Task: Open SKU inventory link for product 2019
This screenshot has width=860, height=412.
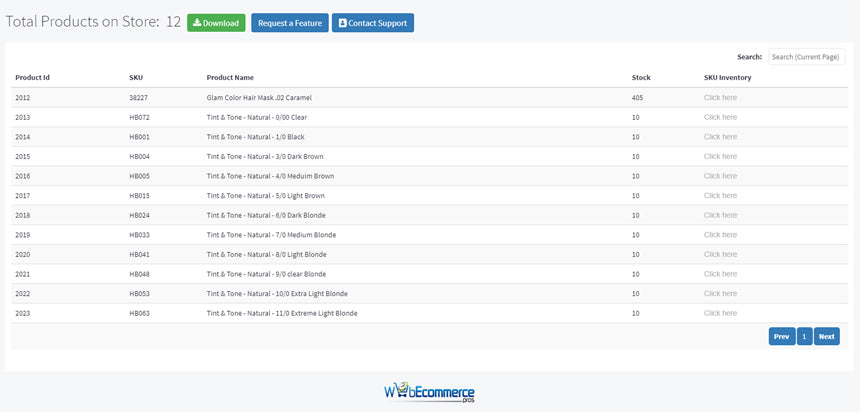Action: click(x=720, y=235)
